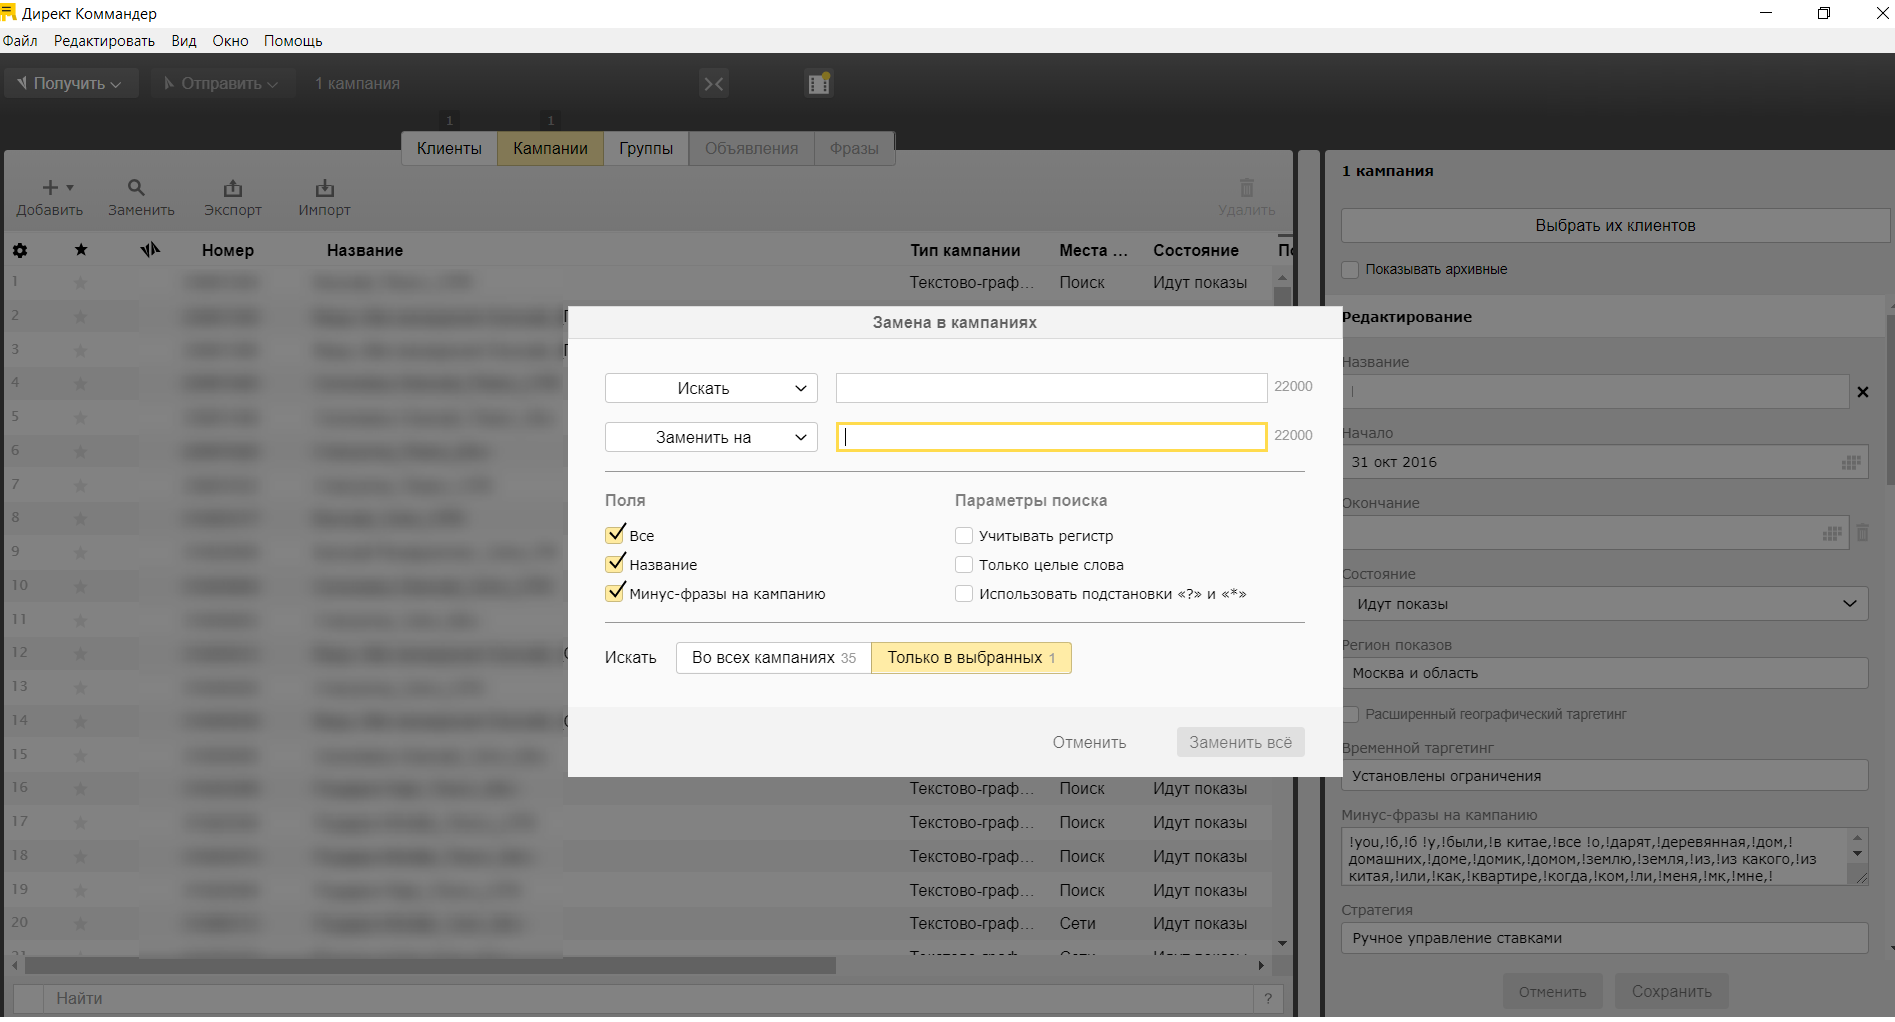Open the Редактировать menu
Image resolution: width=1895 pixels, height=1022 pixels.
tap(104, 41)
